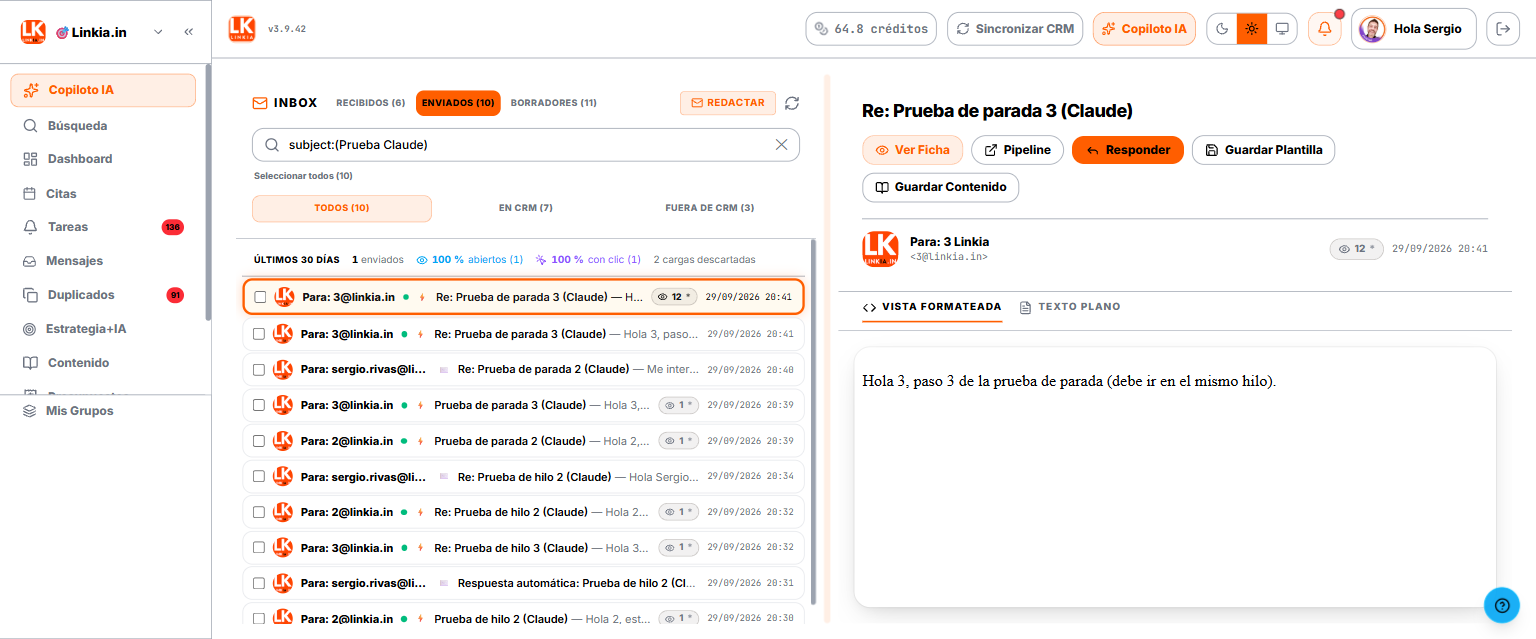
Task: Tick checkbox for Respuesta automática row
Action: pos(259,583)
